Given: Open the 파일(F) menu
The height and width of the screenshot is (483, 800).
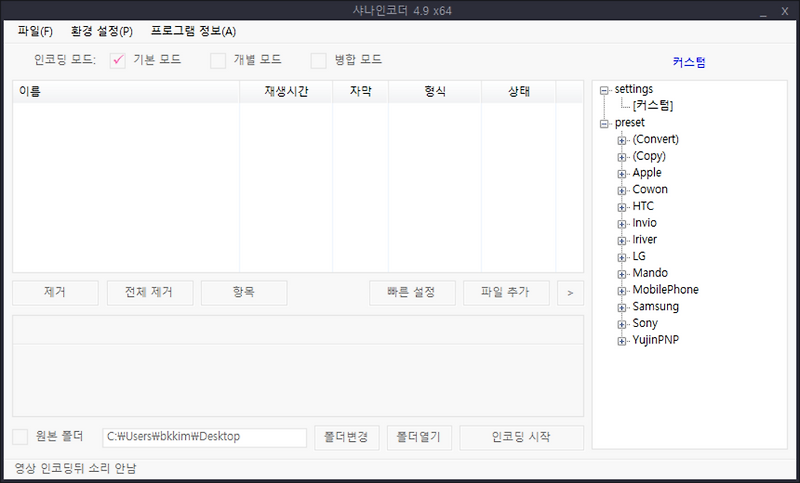Looking at the screenshot, I should (x=35, y=31).
